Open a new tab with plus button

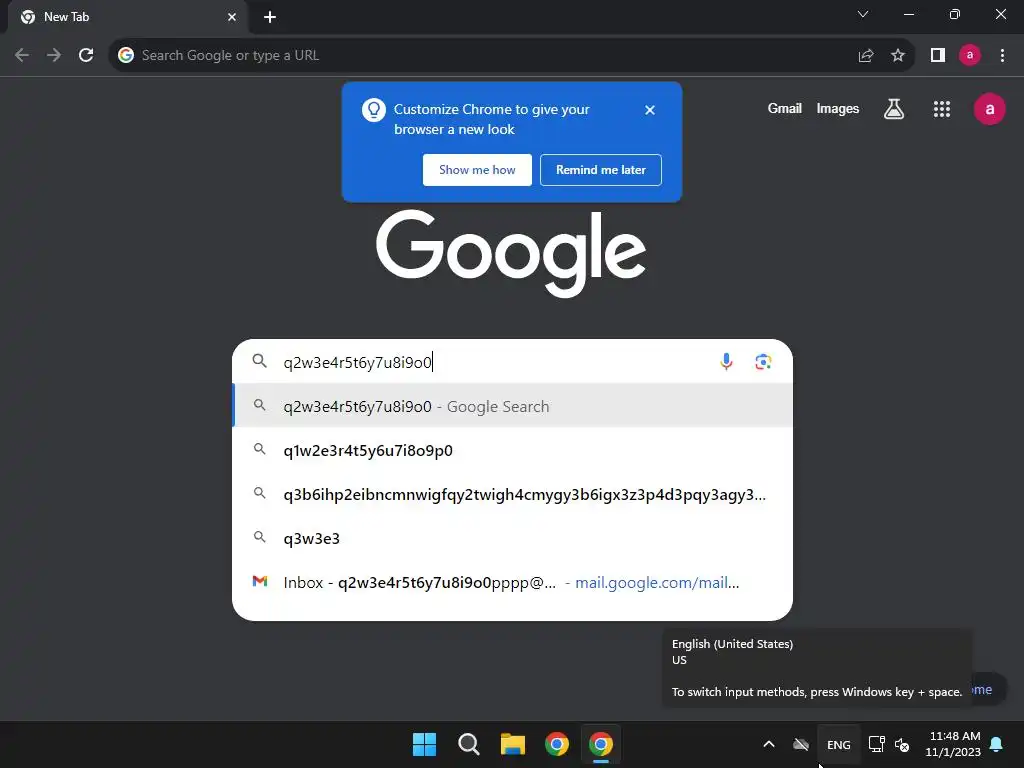[270, 17]
